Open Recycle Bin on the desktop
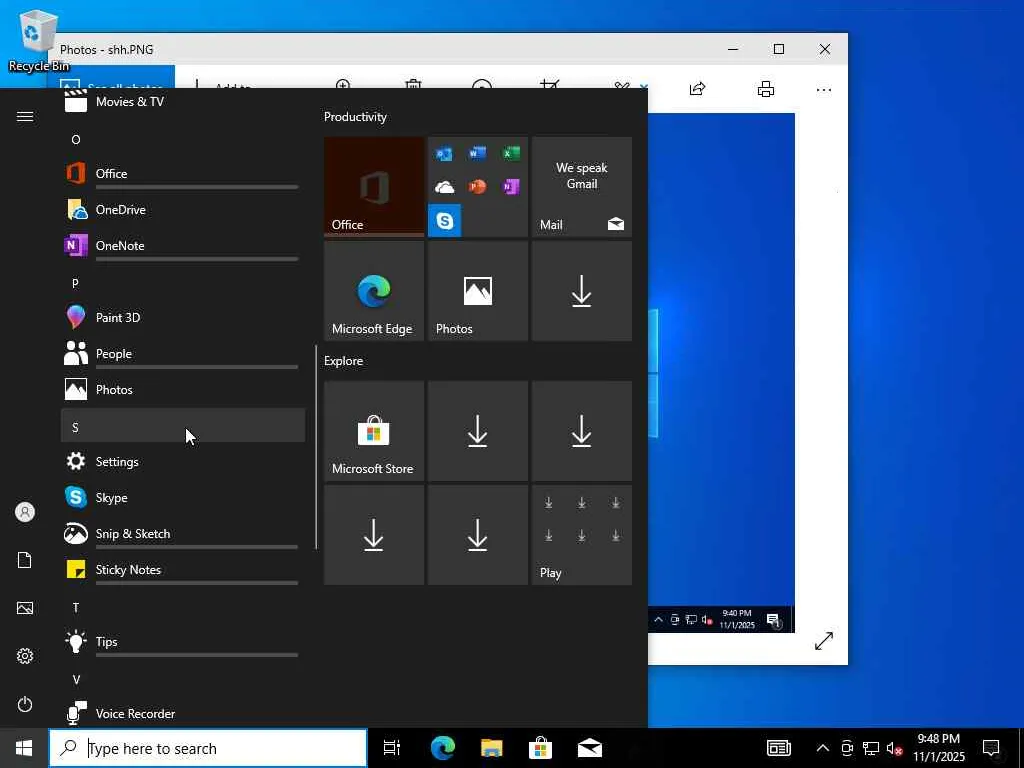This screenshot has height=768, width=1024. (x=38, y=40)
